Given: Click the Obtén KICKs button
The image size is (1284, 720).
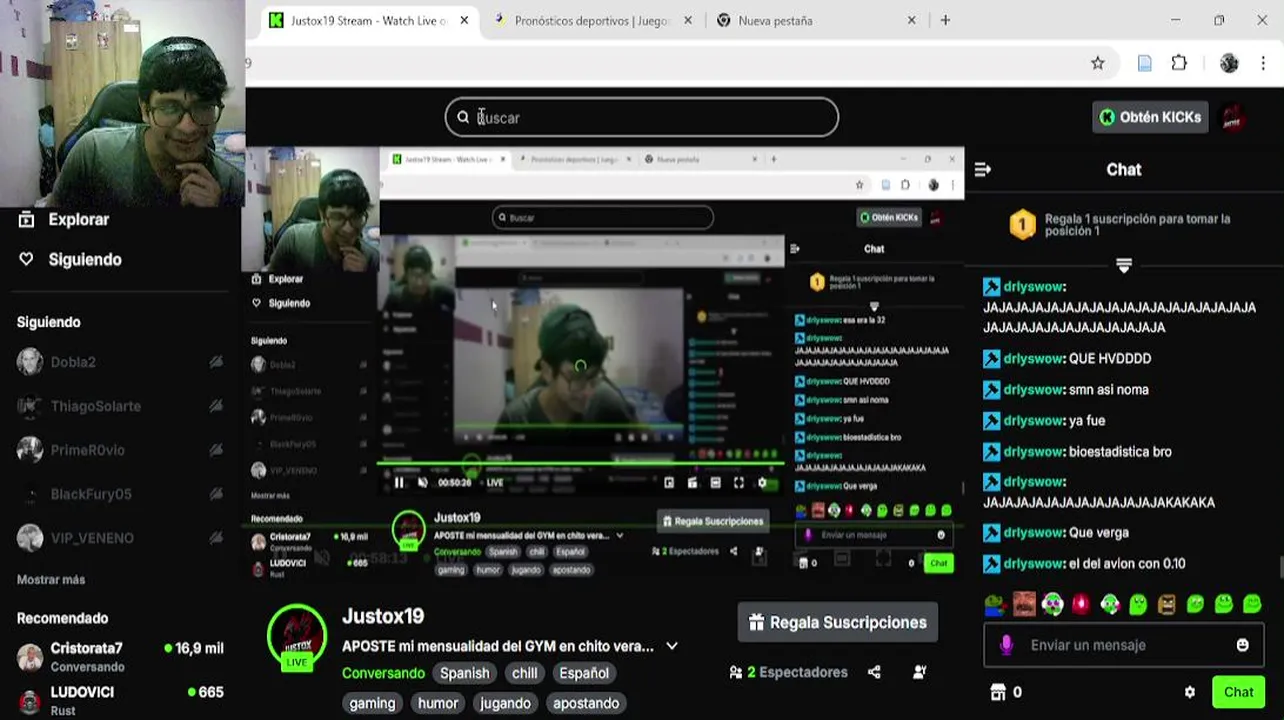Looking at the screenshot, I should tap(1150, 117).
